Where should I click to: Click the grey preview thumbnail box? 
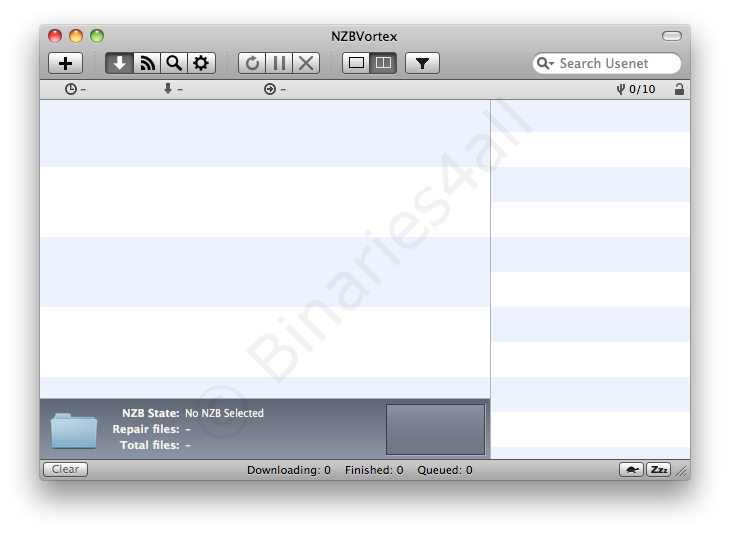[x=435, y=429]
